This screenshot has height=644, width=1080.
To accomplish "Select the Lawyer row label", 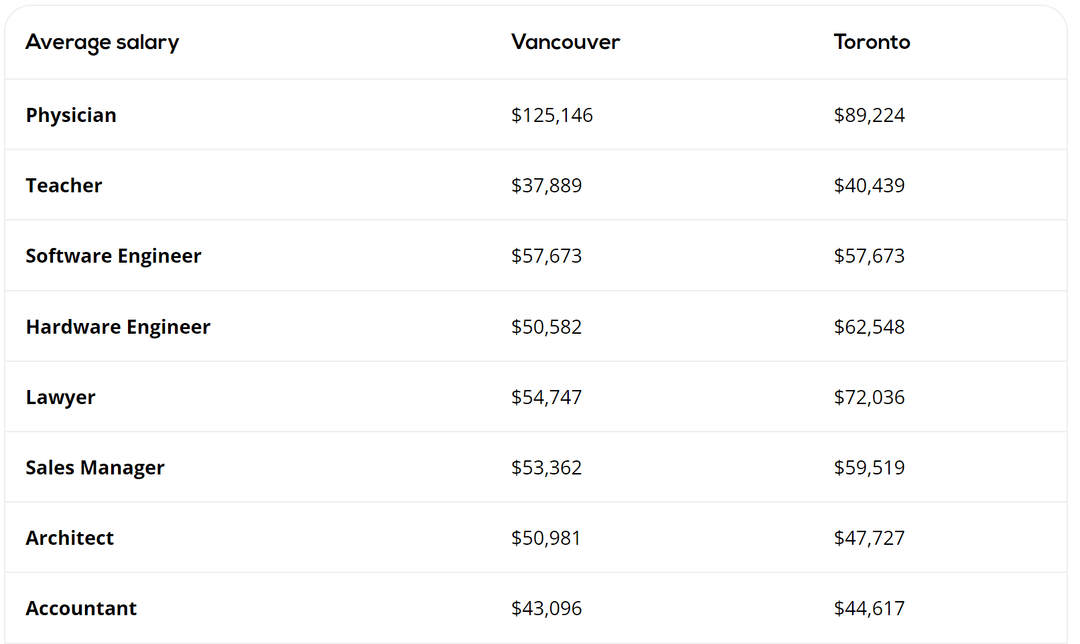I will tap(61, 397).
